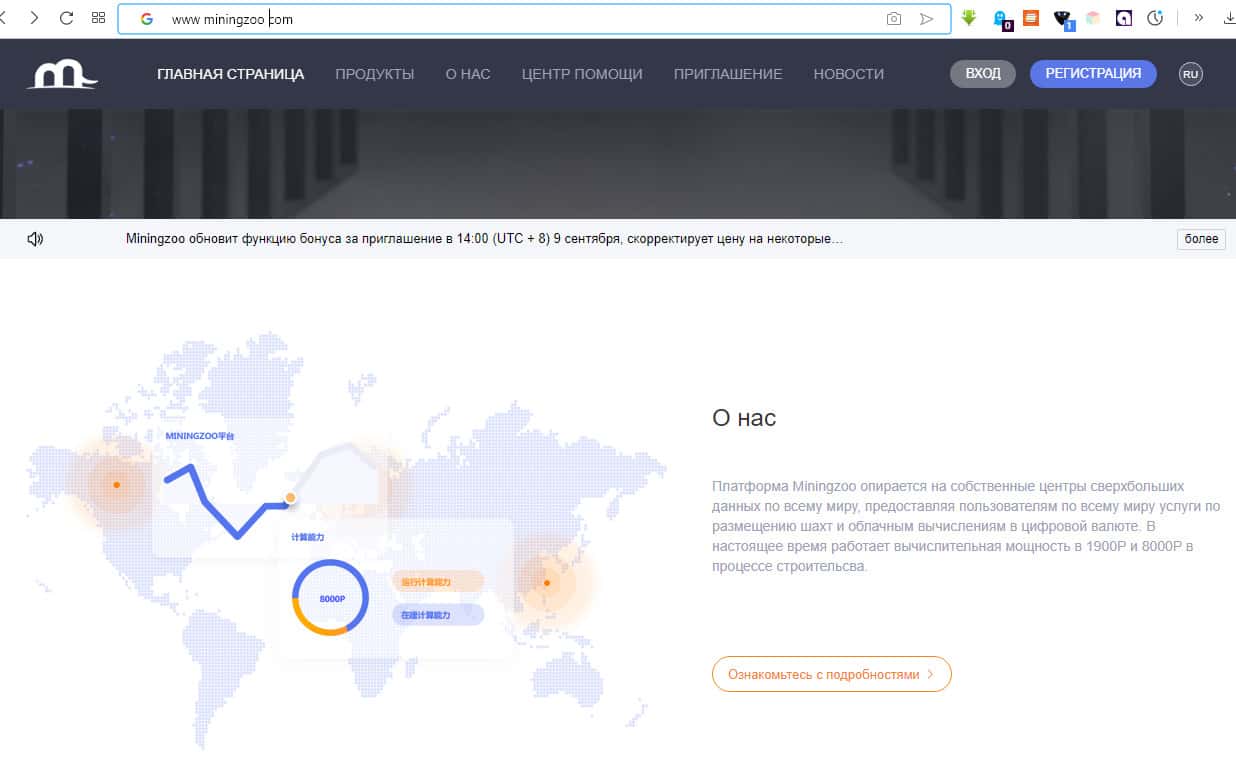The width and height of the screenshot is (1236, 780).
Task: Open the speed dial grid icon
Action: [x=98, y=18]
